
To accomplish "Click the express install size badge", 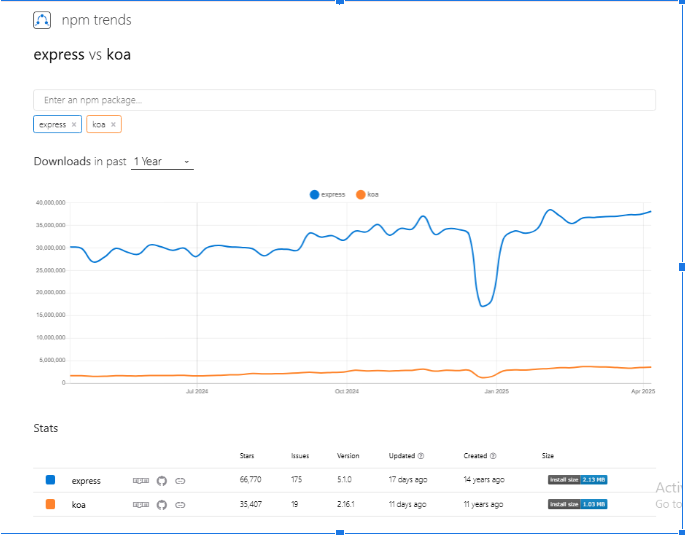I will (x=577, y=480).
